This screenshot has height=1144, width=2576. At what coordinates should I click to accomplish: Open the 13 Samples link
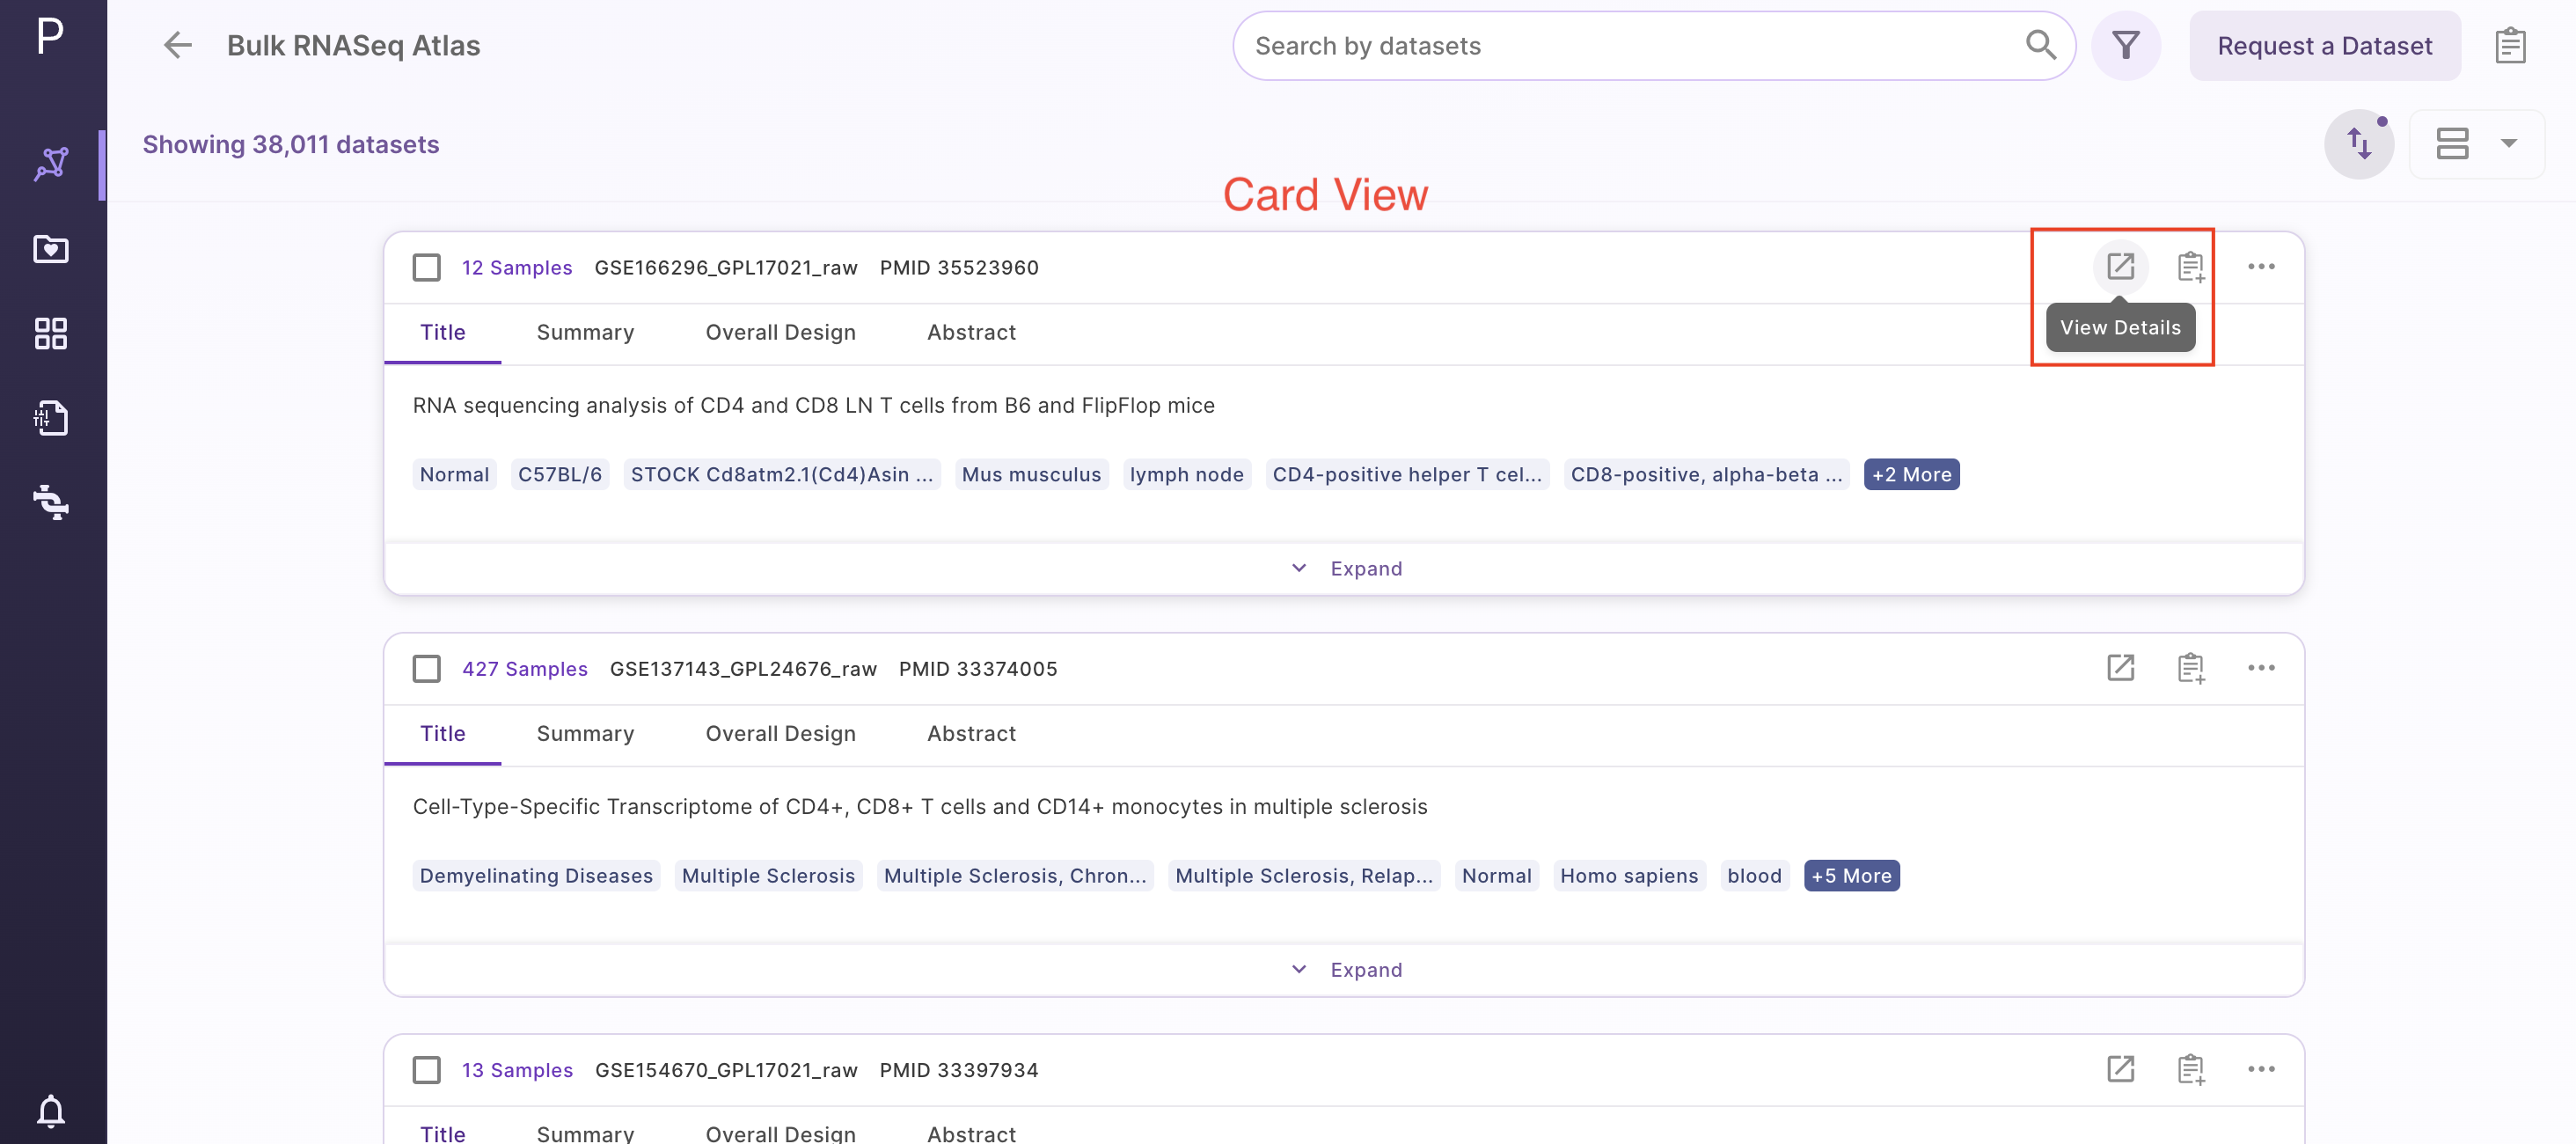(x=517, y=1070)
